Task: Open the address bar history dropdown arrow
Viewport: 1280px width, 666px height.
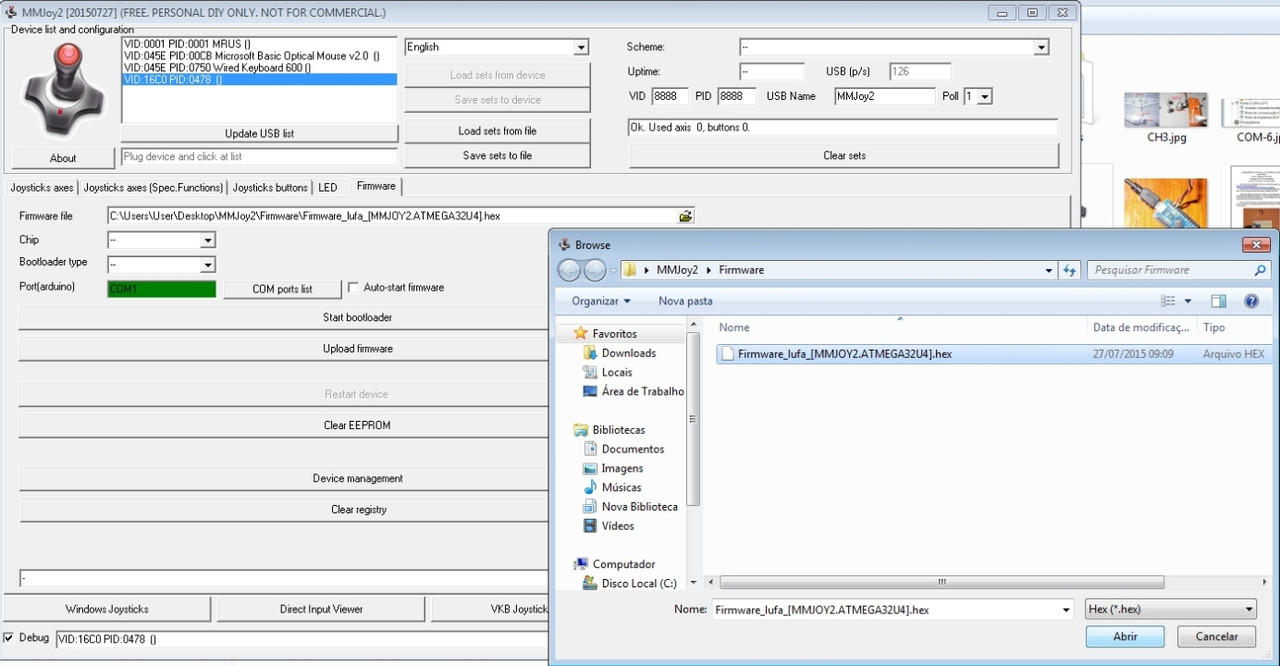Action: point(1048,270)
